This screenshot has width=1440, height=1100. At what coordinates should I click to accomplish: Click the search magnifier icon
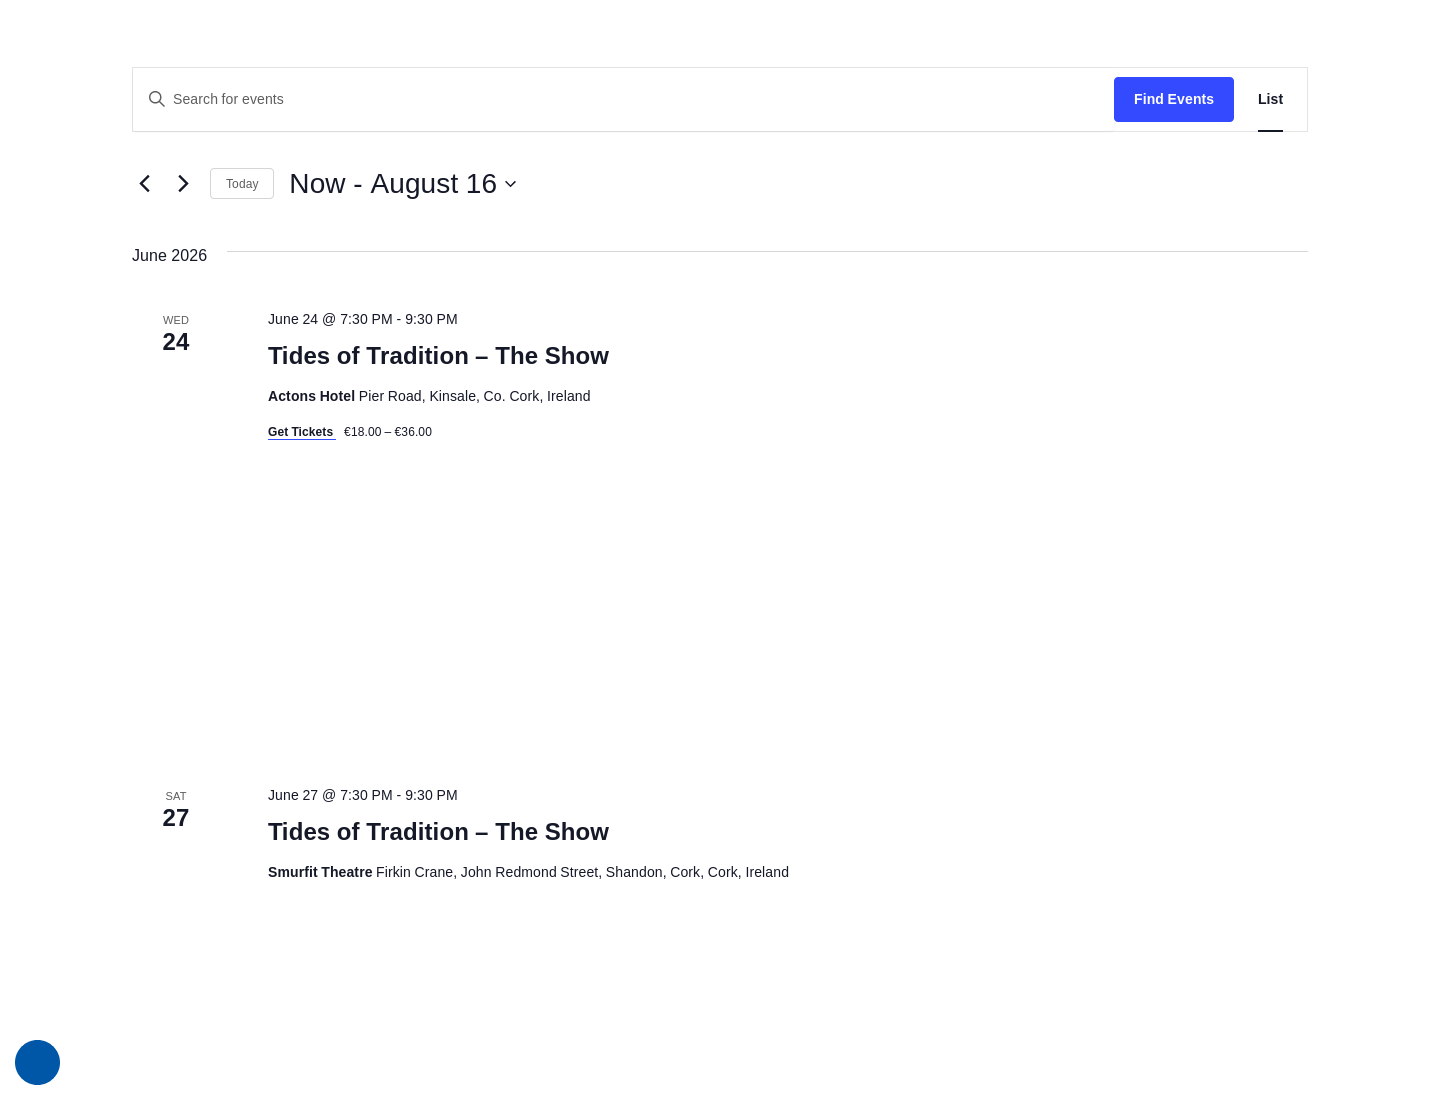[x=156, y=99]
